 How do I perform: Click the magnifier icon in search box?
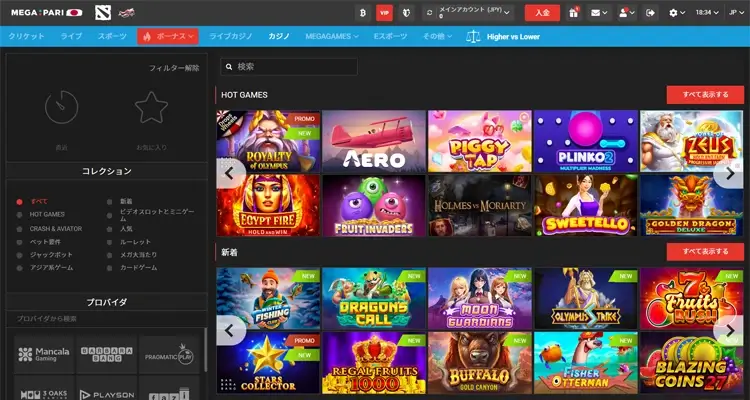coord(229,67)
